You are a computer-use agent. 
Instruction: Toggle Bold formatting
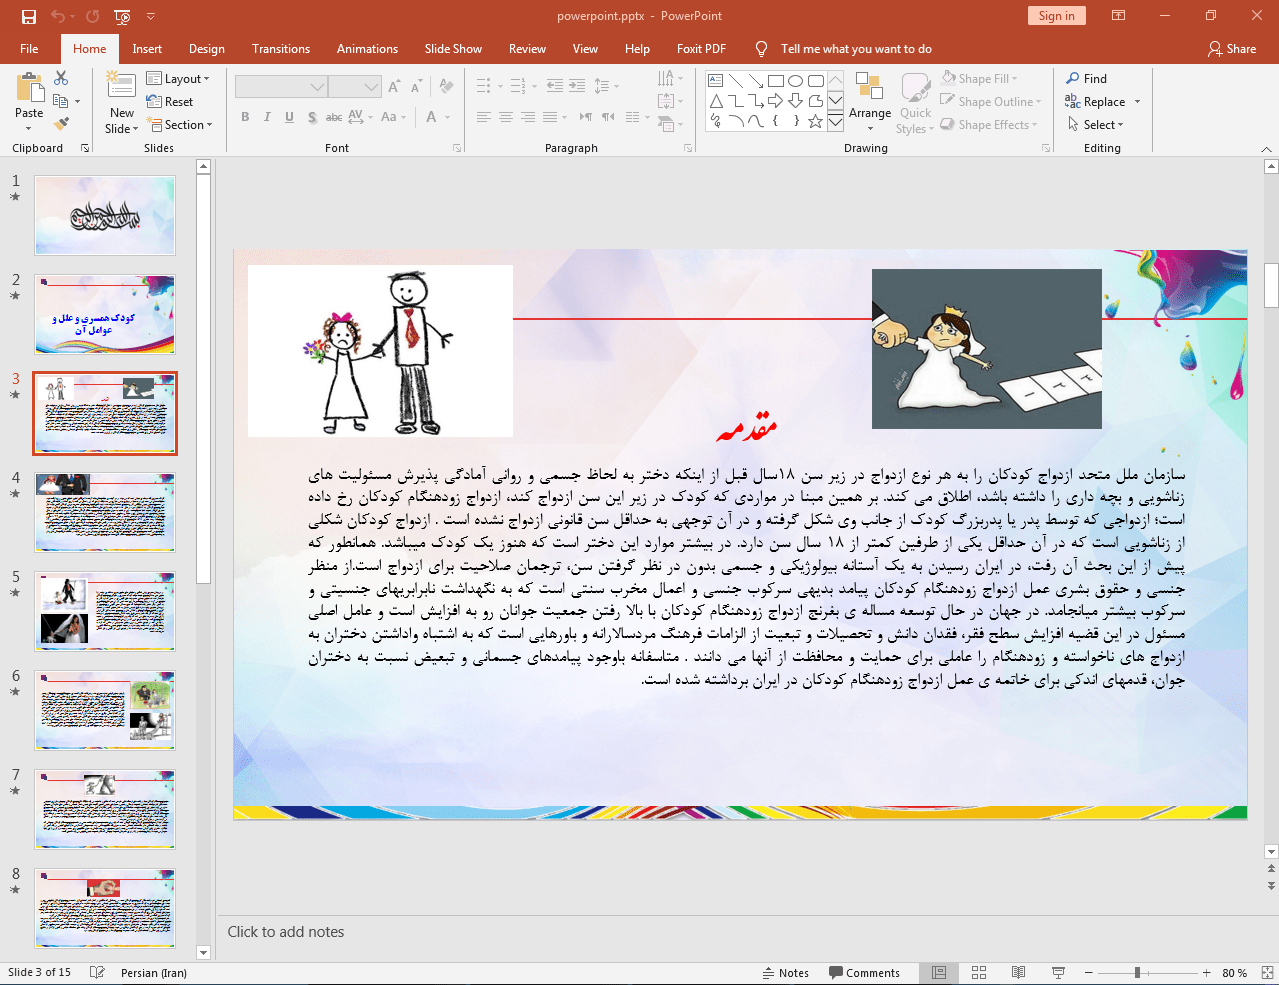245,117
